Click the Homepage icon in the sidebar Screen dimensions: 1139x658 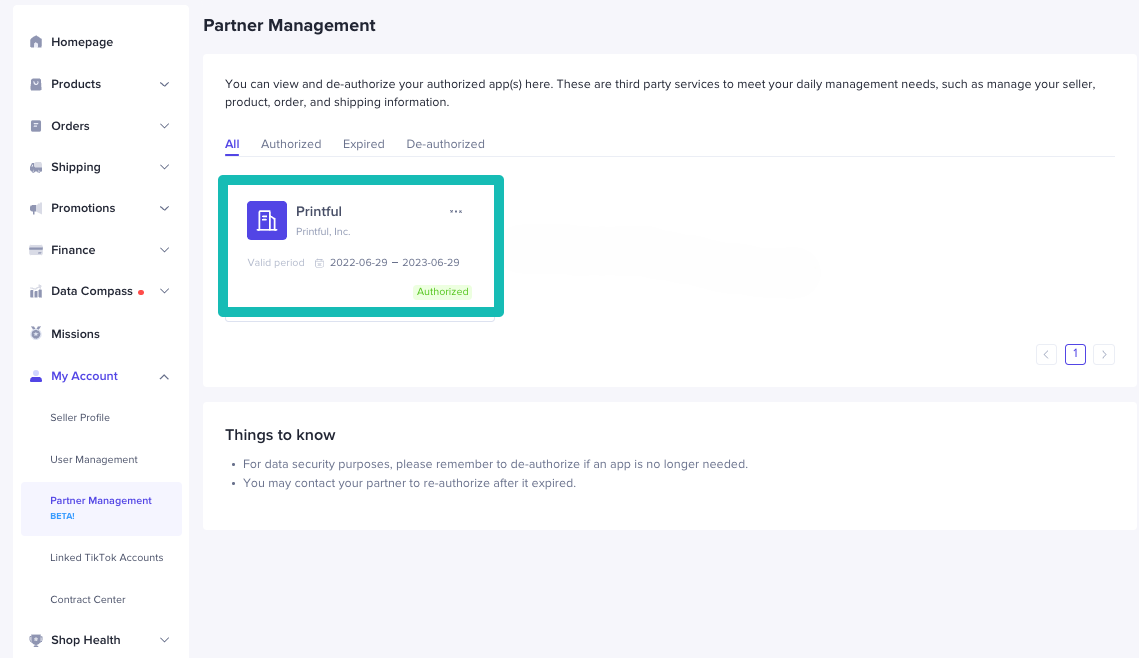[x=35, y=42]
